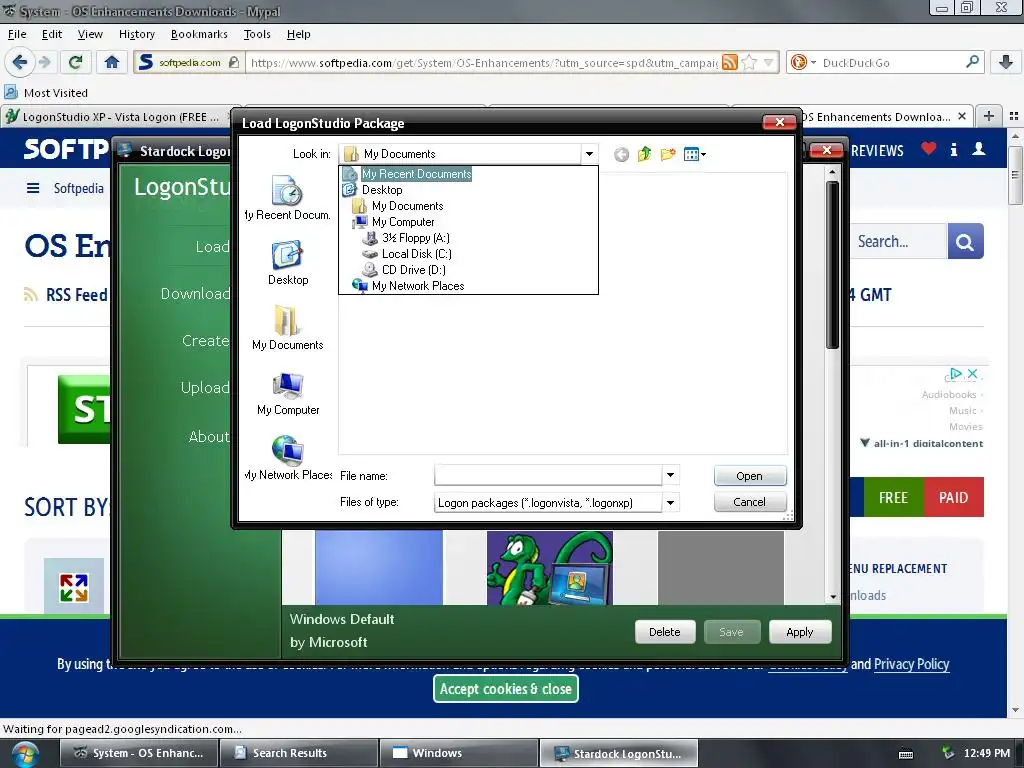Click Go To Last Folder Visited icon

(622, 154)
